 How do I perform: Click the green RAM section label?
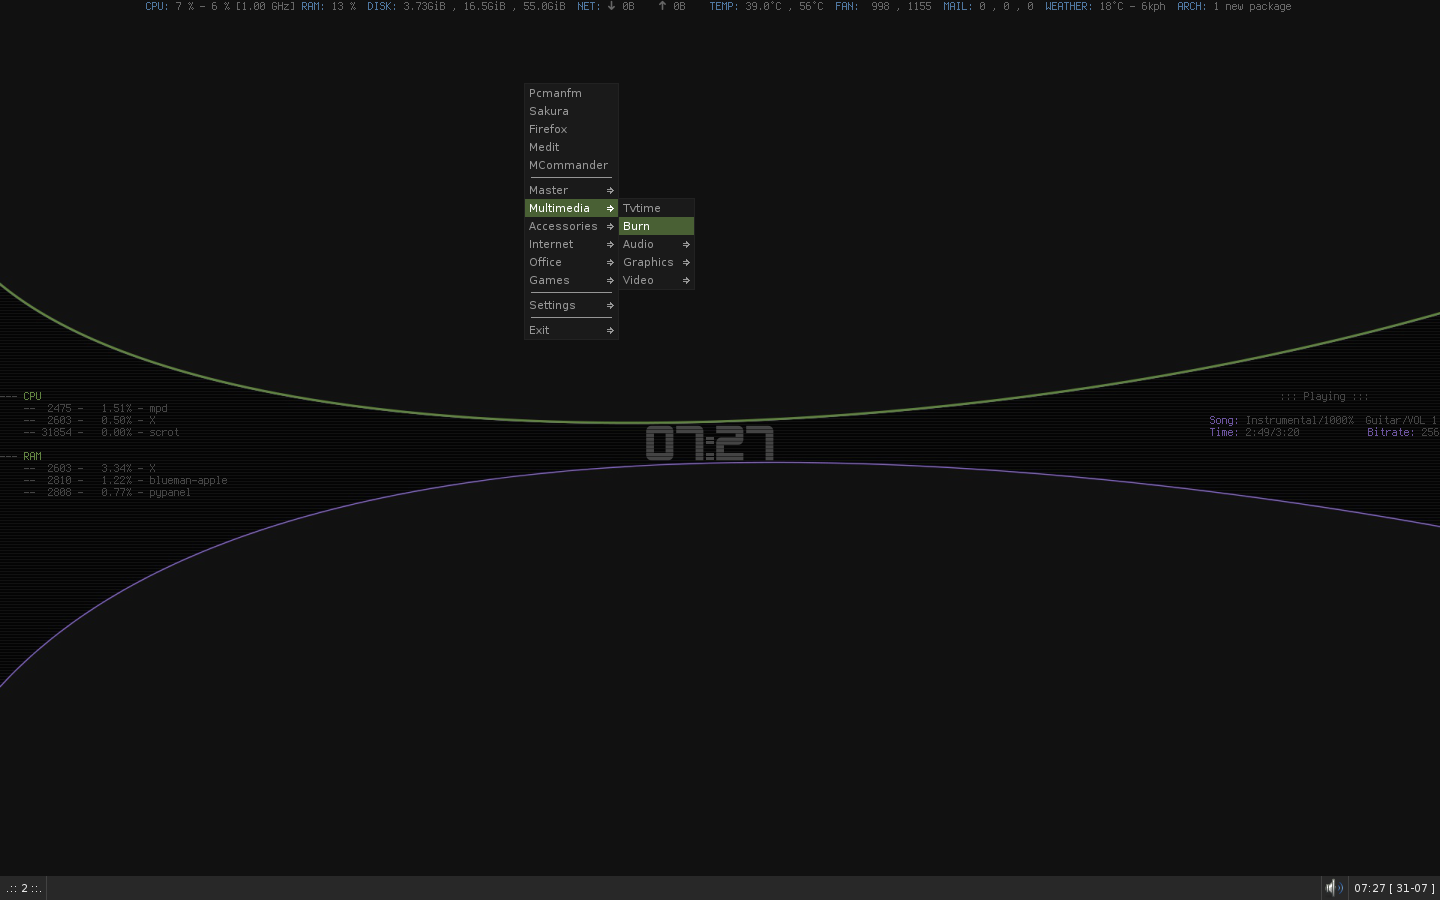click(32, 456)
